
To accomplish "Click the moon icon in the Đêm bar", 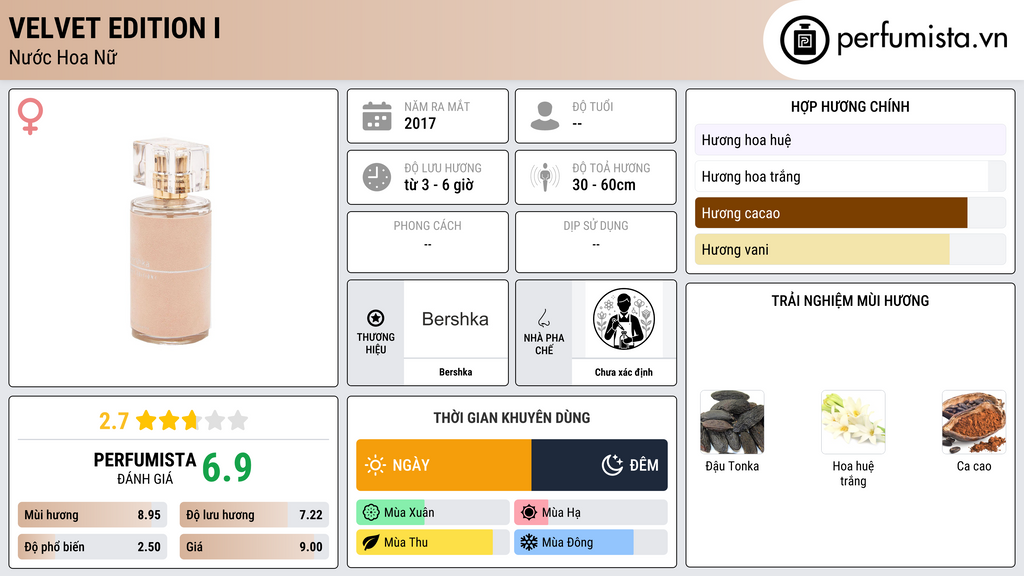I will point(612,465).
